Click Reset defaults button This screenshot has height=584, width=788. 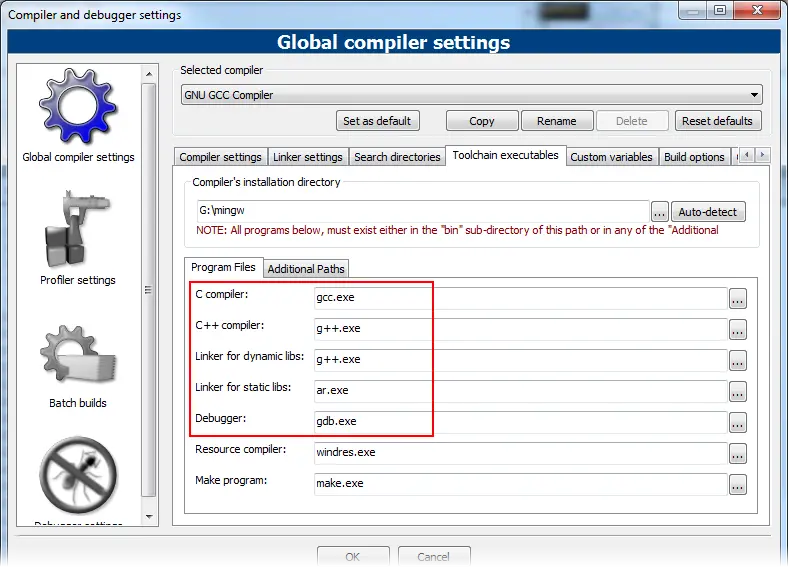click(717, 121)
